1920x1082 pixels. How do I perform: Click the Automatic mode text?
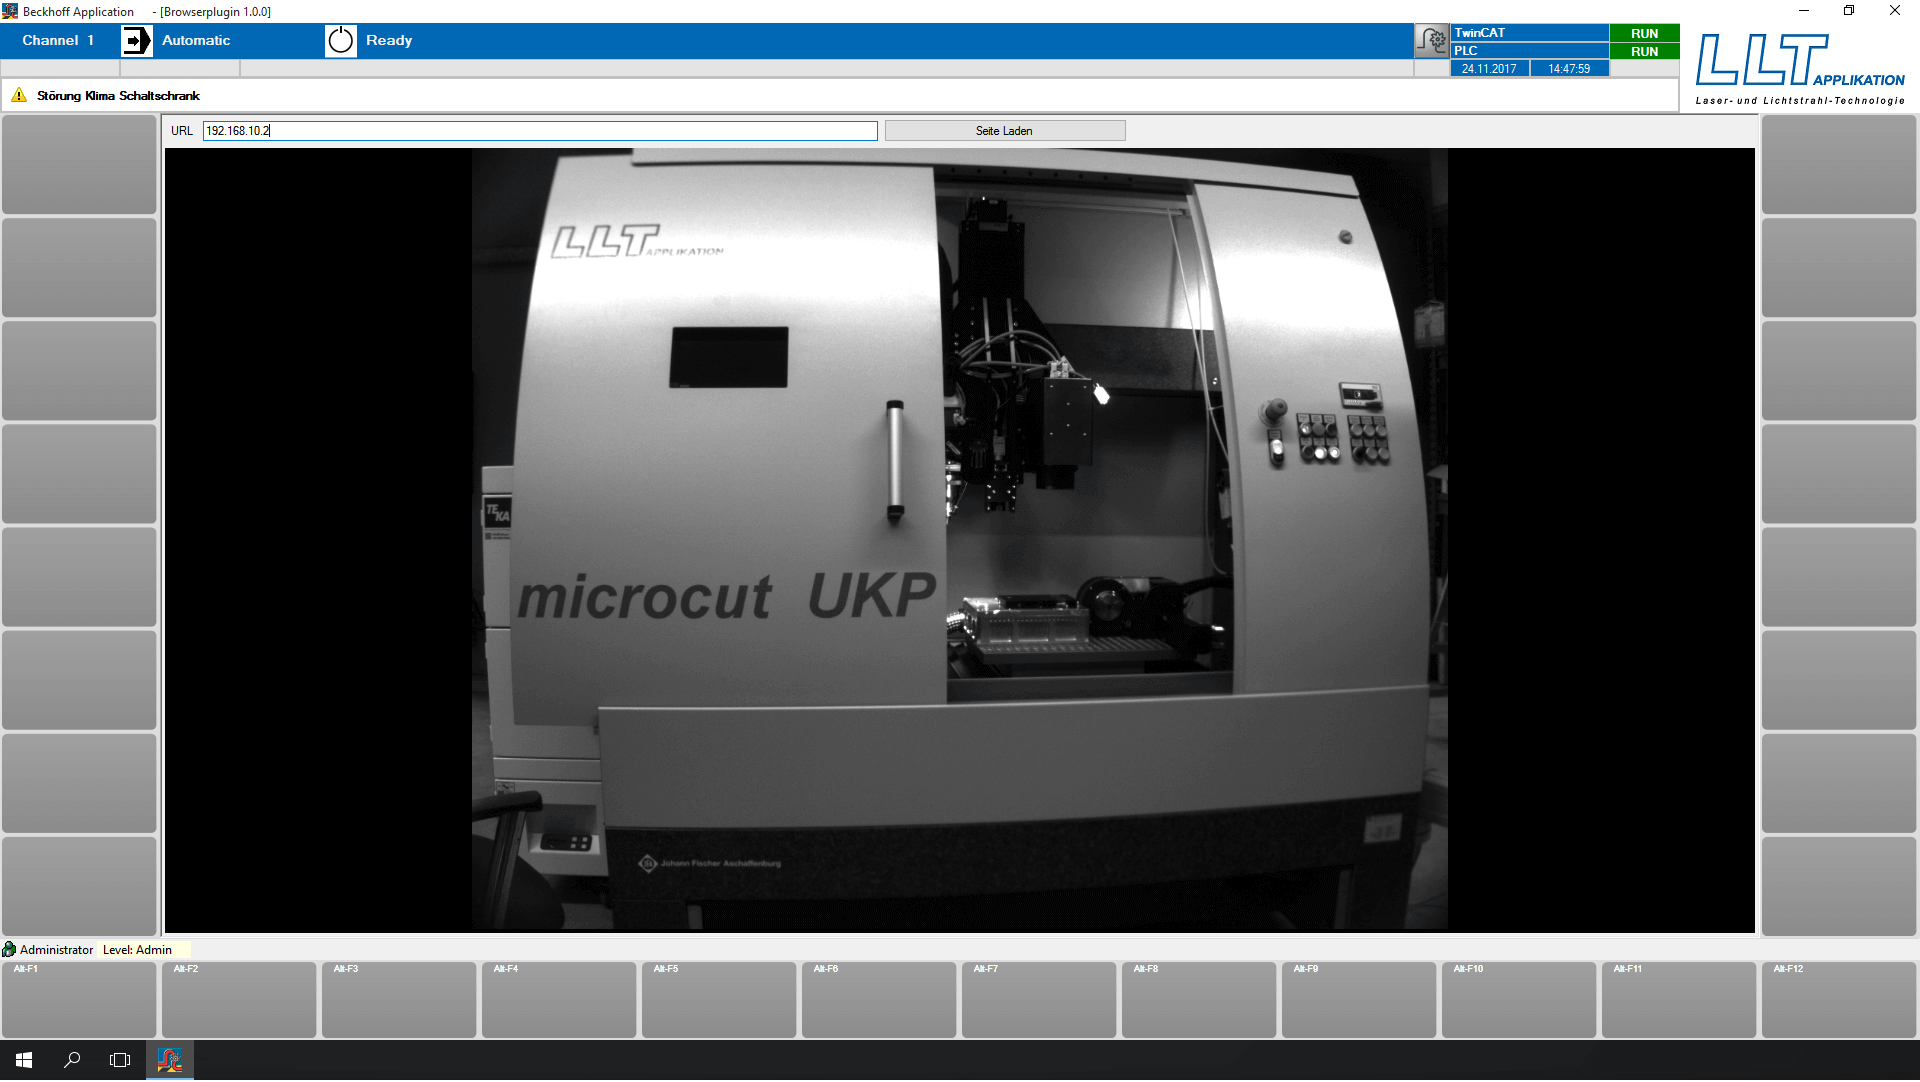[x=196, y=41]
